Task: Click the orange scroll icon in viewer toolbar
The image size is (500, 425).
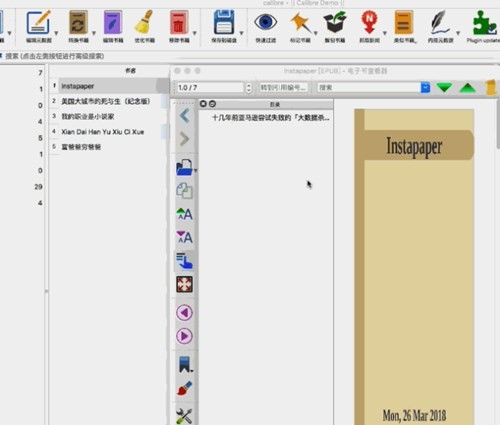Action: pos(491,87)
